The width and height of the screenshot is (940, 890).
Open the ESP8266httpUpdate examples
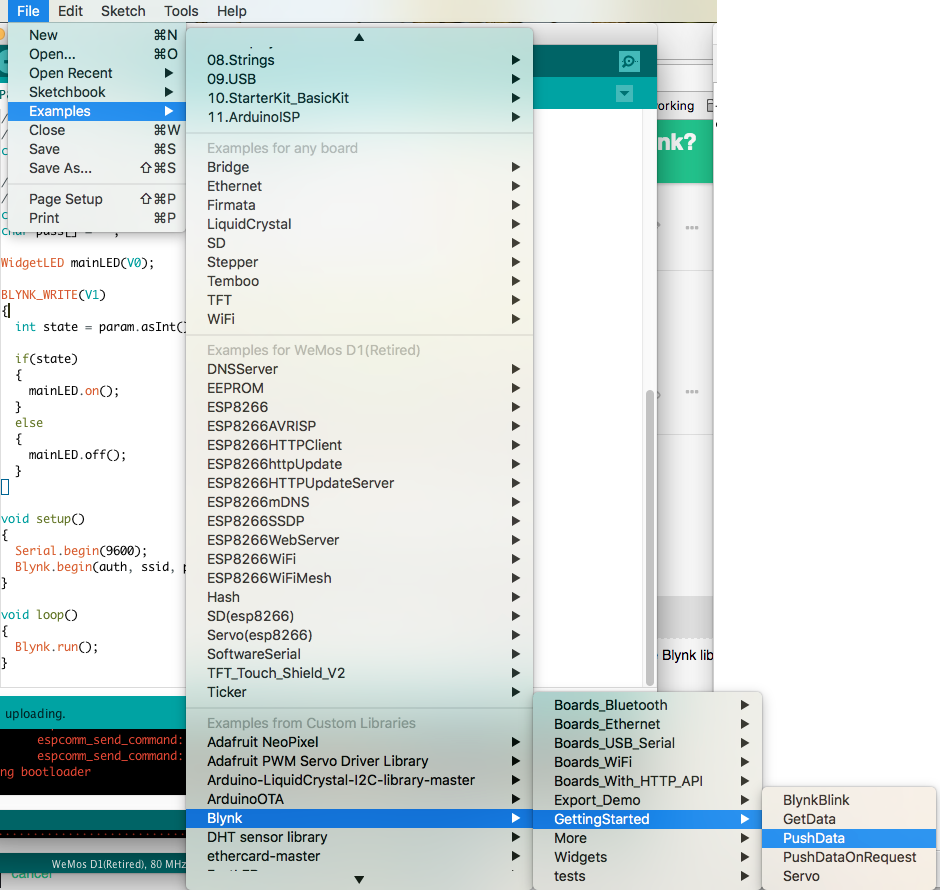point(359,464)
